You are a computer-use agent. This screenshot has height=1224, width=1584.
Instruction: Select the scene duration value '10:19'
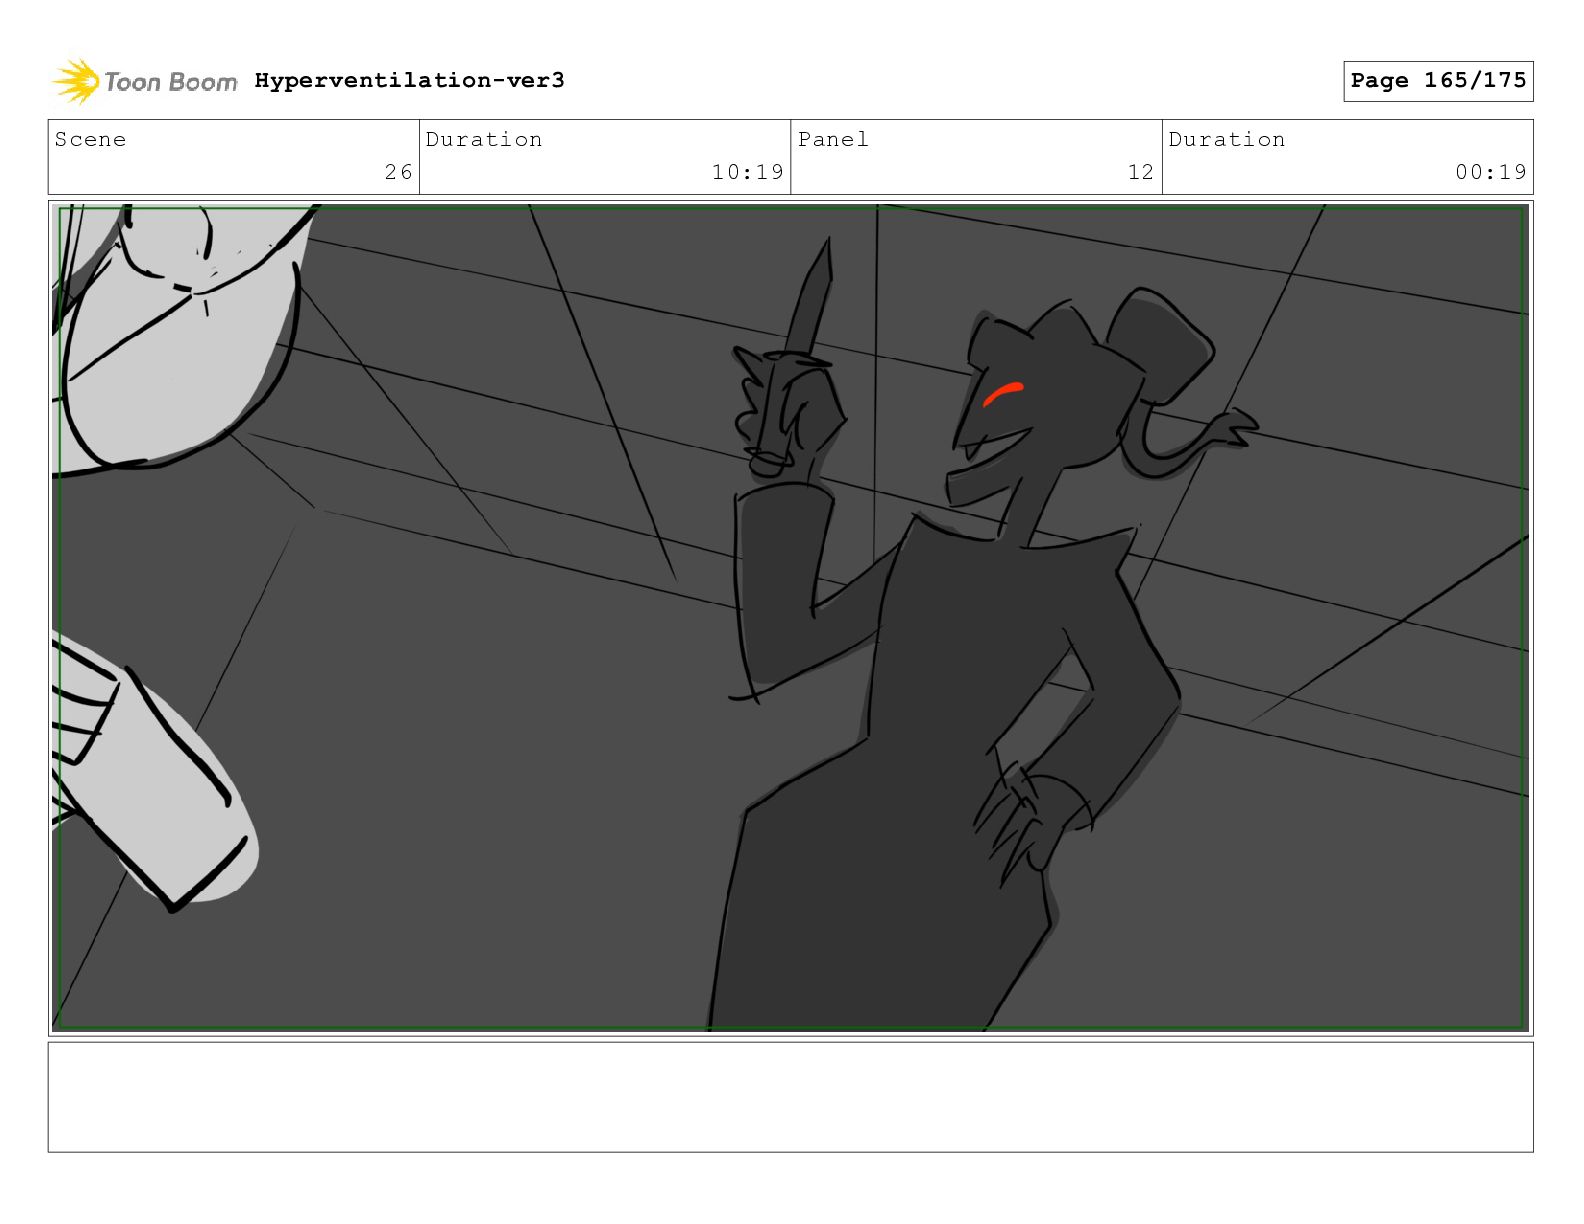(747, 172)
